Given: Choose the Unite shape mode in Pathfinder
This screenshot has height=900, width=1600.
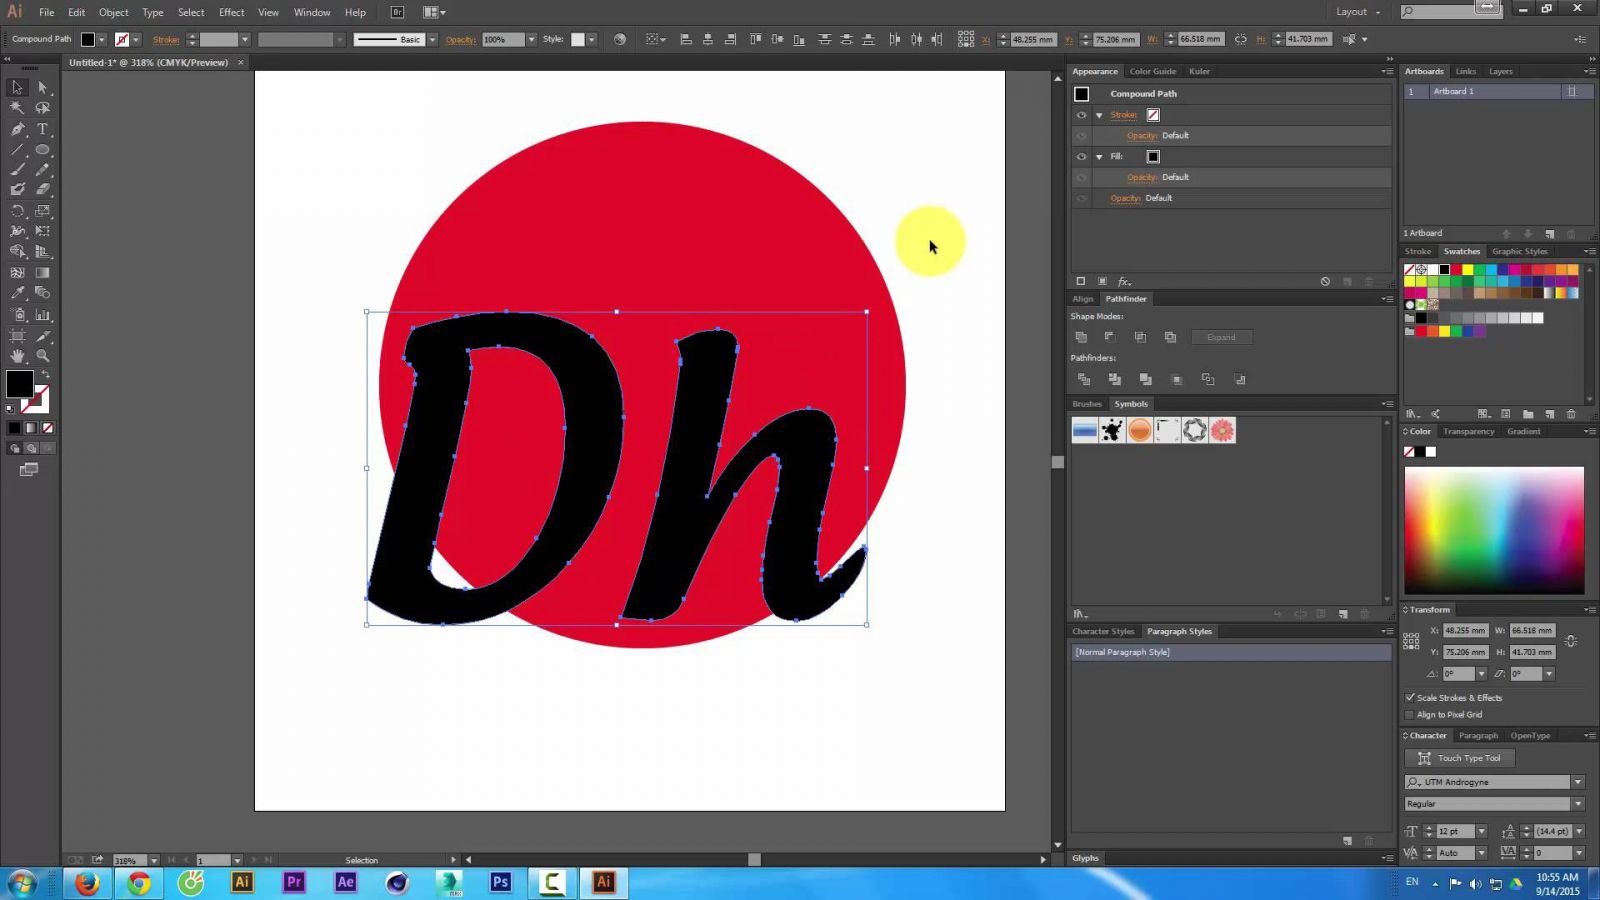Looking at the screenshot, I should click(x=1081, y=337).
